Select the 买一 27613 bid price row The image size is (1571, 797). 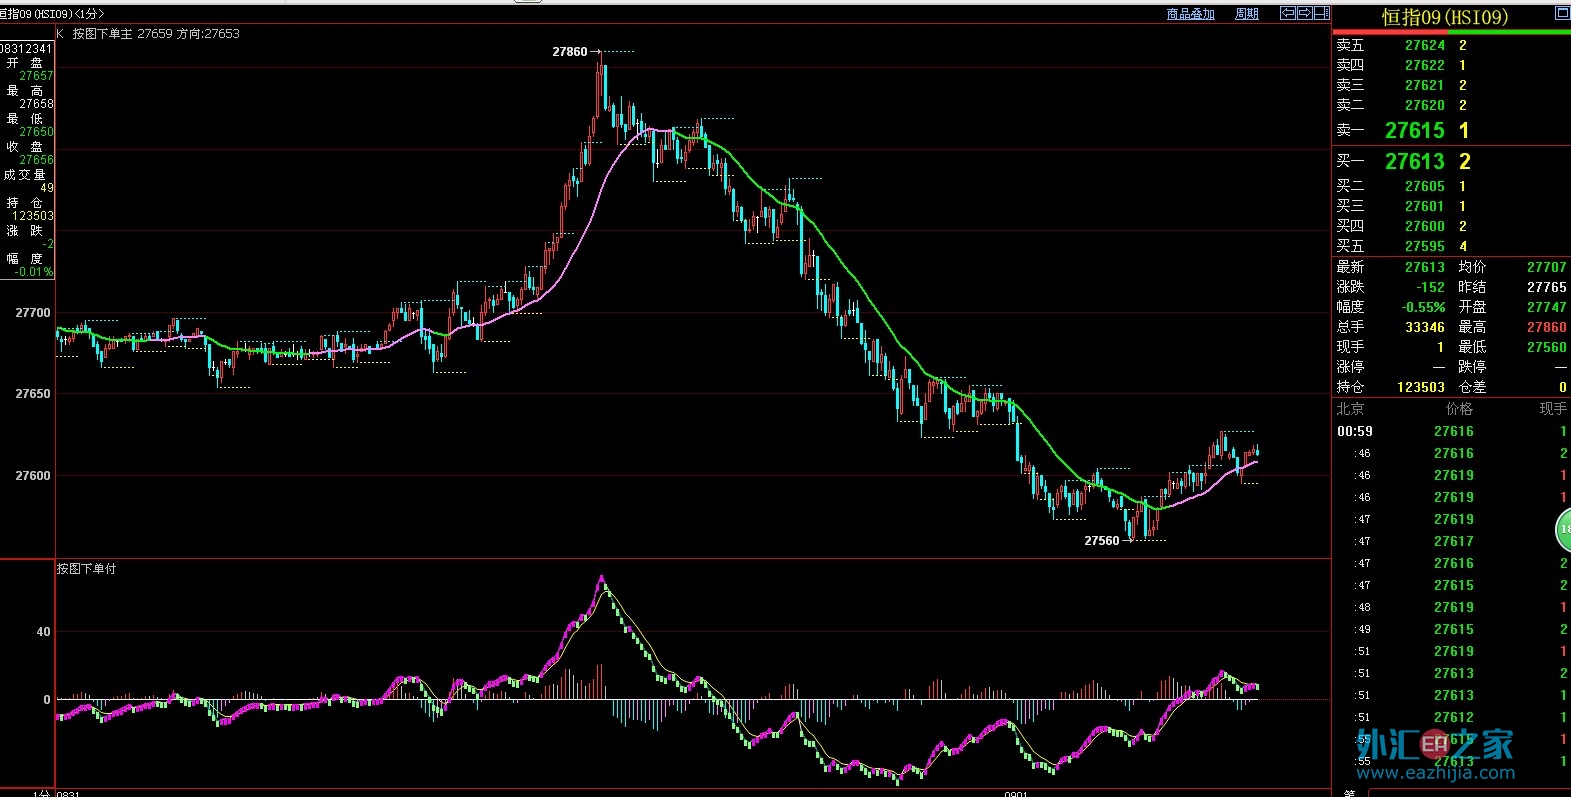(x=1451, y=161)
